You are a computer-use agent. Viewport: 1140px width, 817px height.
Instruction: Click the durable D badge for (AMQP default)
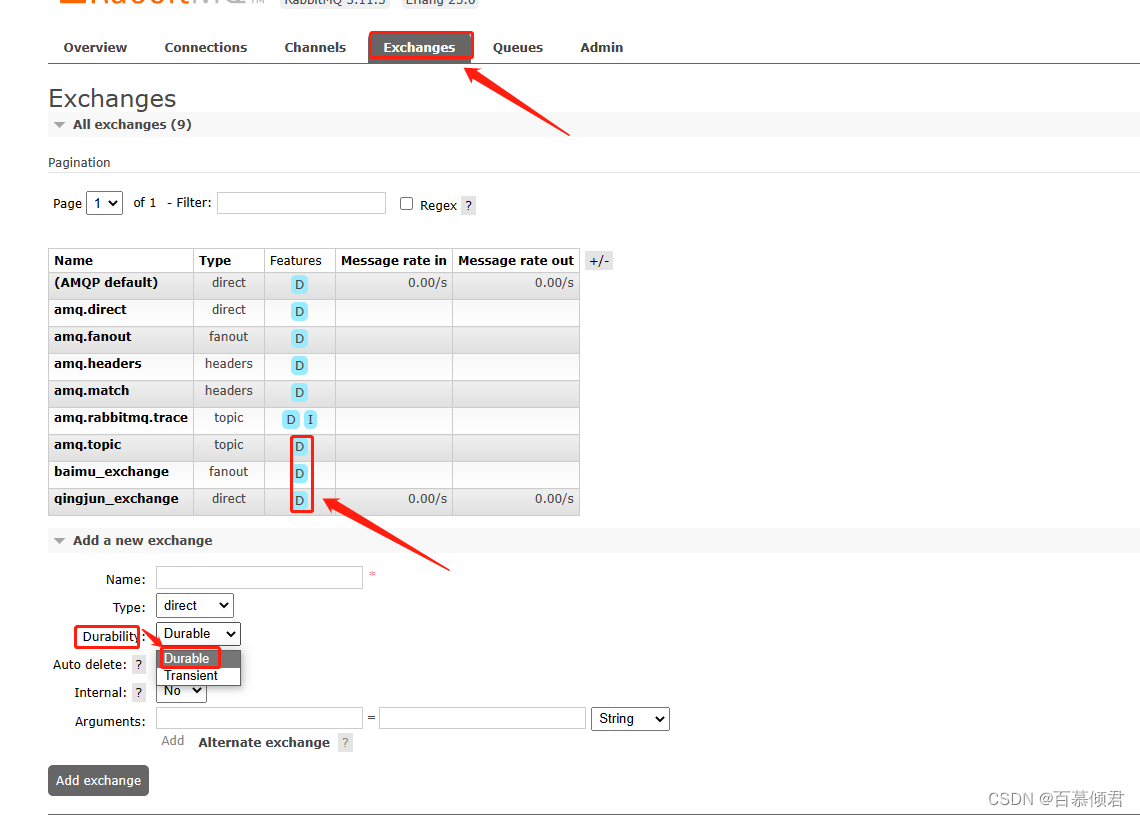pos(300,284)
